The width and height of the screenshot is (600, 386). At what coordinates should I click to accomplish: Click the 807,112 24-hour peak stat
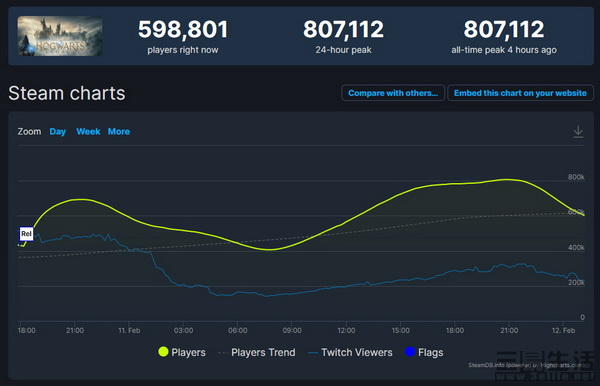point(343,36)
